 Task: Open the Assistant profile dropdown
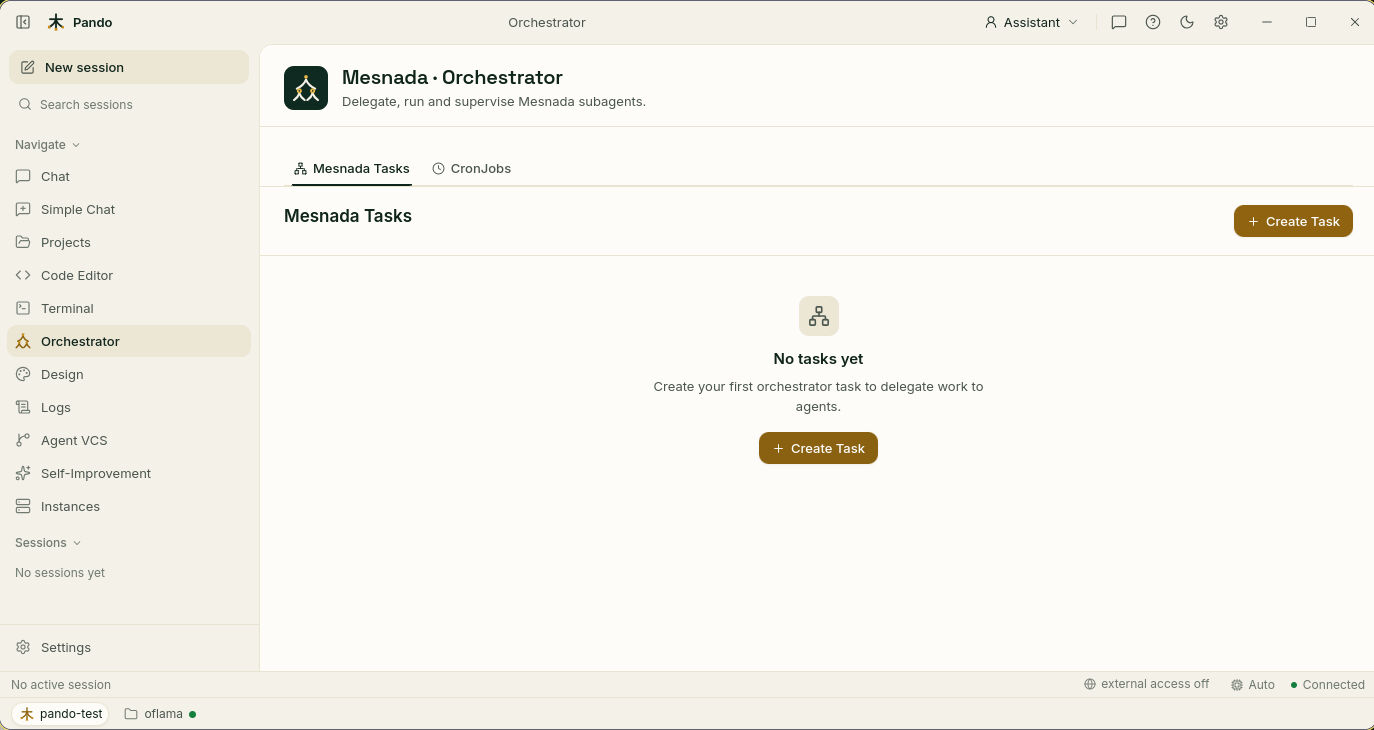[1031, 22]
